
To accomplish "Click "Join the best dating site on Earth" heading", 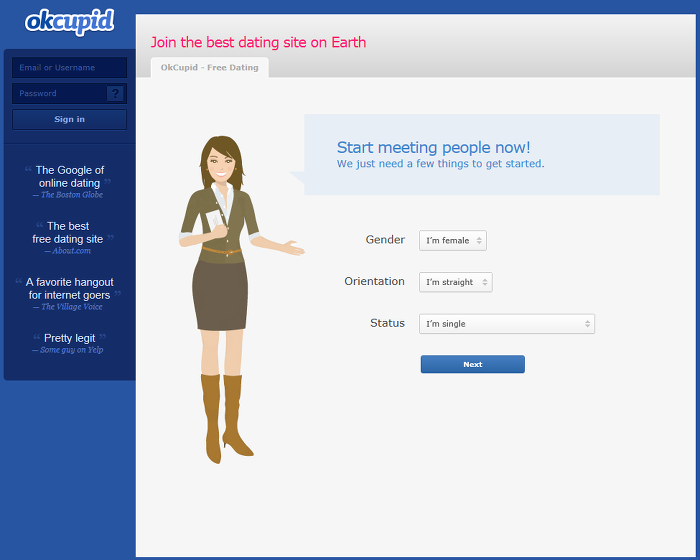I will (258, 42).
